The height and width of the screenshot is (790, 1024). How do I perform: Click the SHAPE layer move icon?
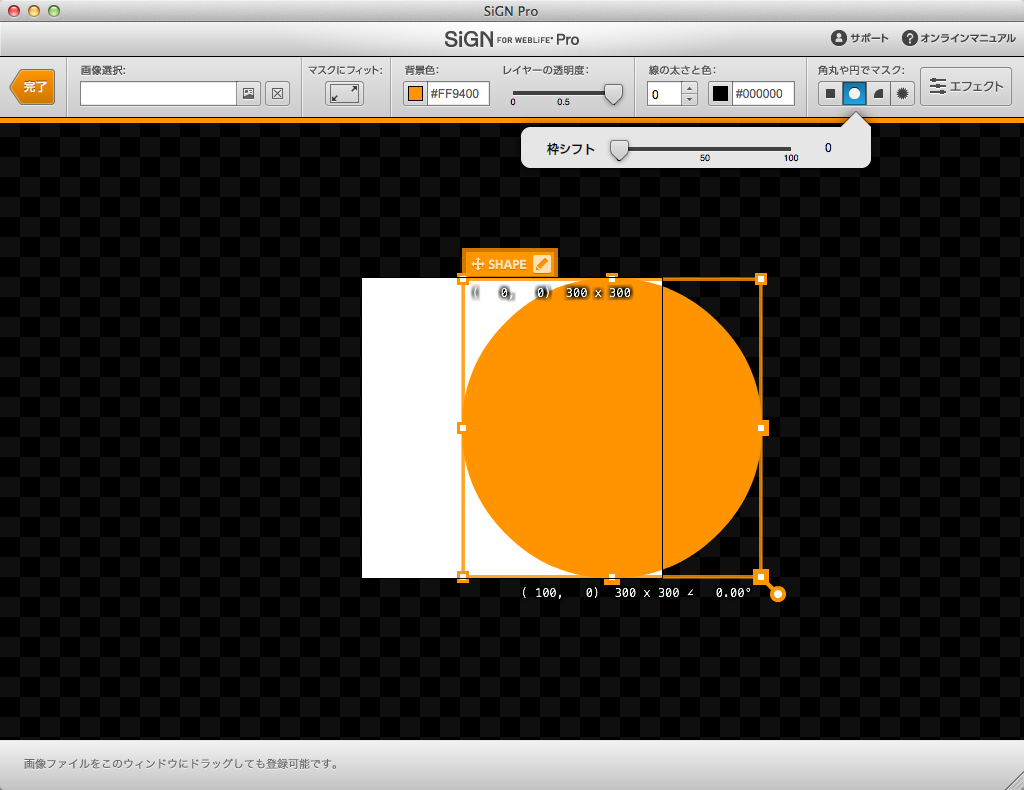[x=477, y=264]
